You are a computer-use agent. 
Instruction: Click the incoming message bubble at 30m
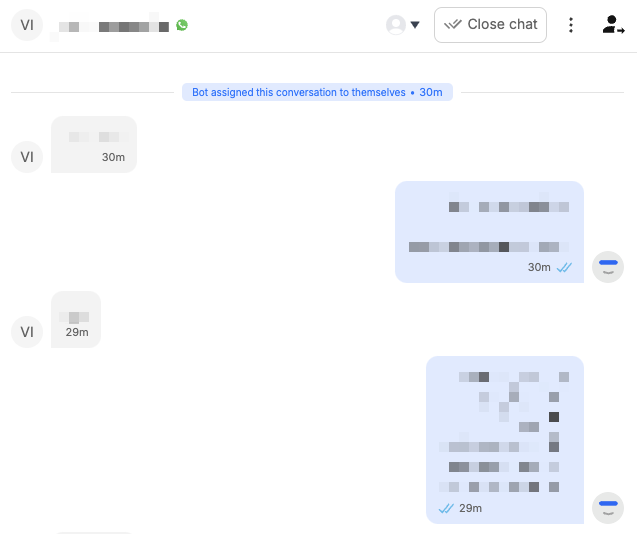click(x=94, y=145)
